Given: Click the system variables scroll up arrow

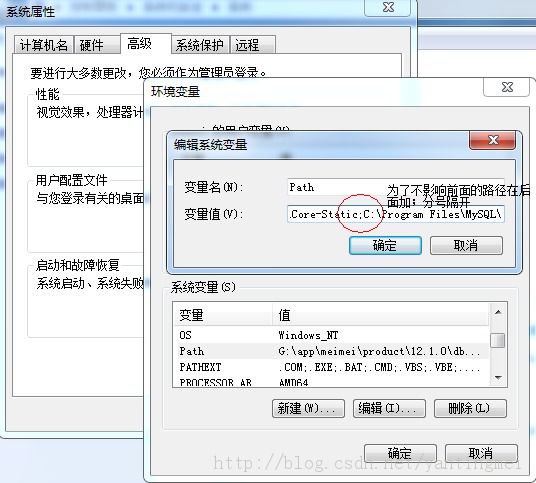Looking at the screenshot, I should 498,312.
